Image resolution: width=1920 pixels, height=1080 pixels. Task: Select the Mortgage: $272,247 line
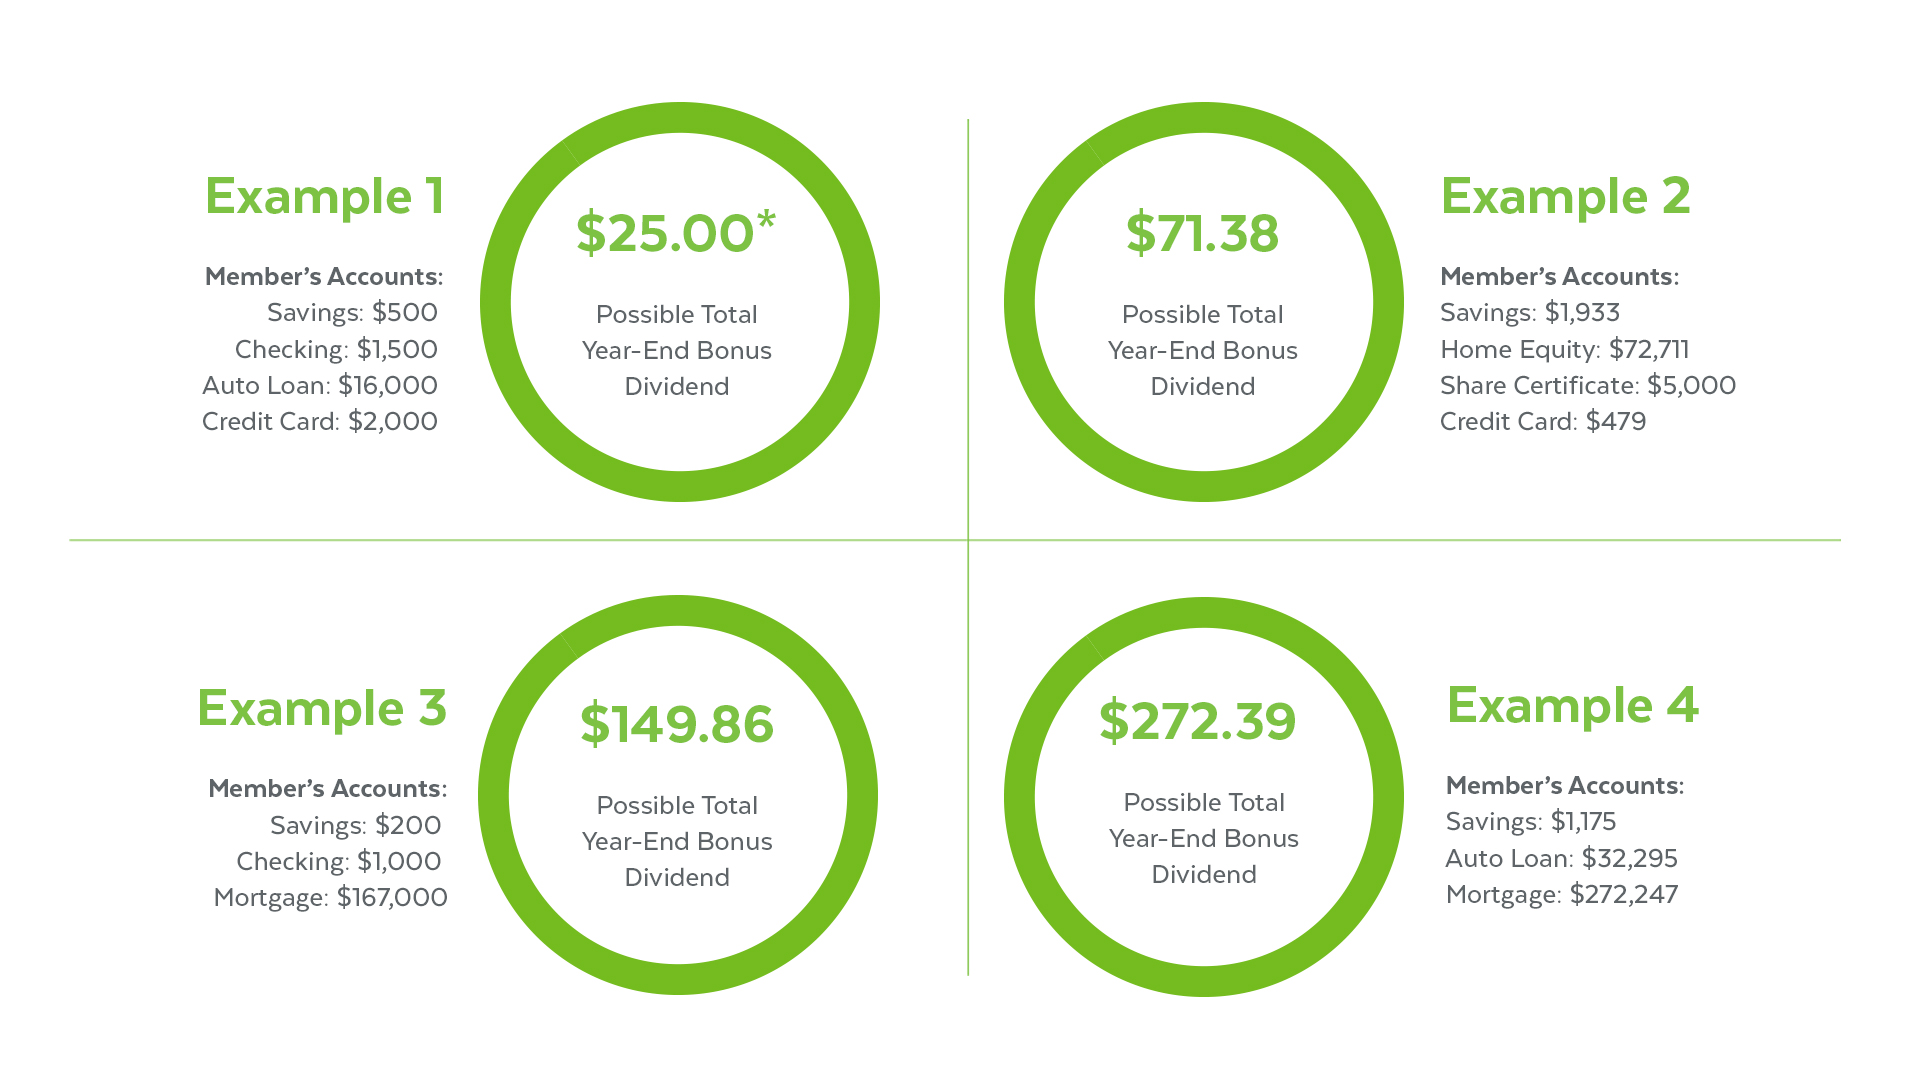tap(1561, 895)
